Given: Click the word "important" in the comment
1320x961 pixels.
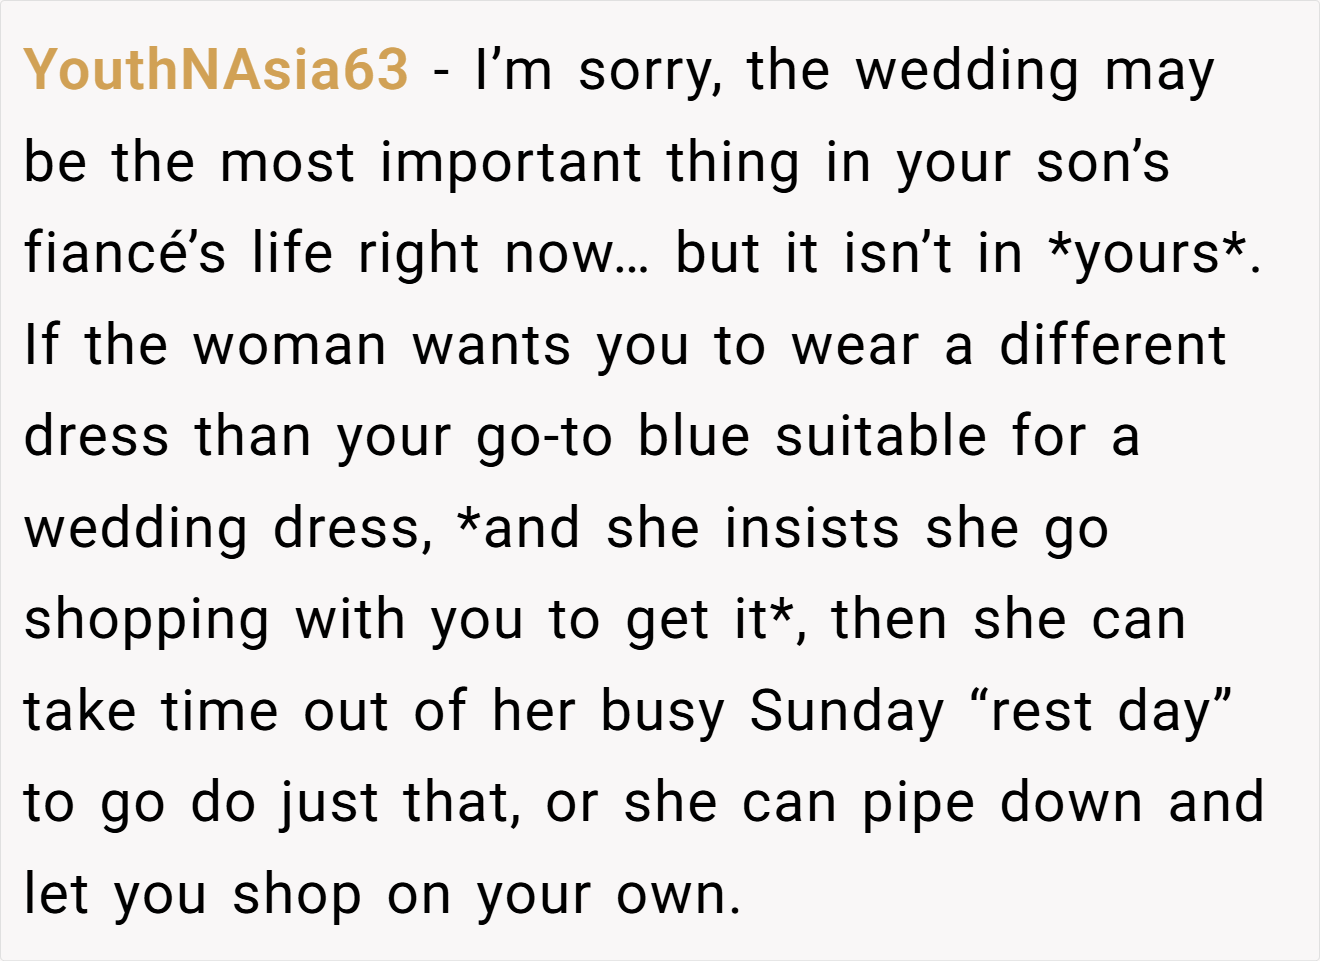Looking at the screenshot, I should [510, 164].
